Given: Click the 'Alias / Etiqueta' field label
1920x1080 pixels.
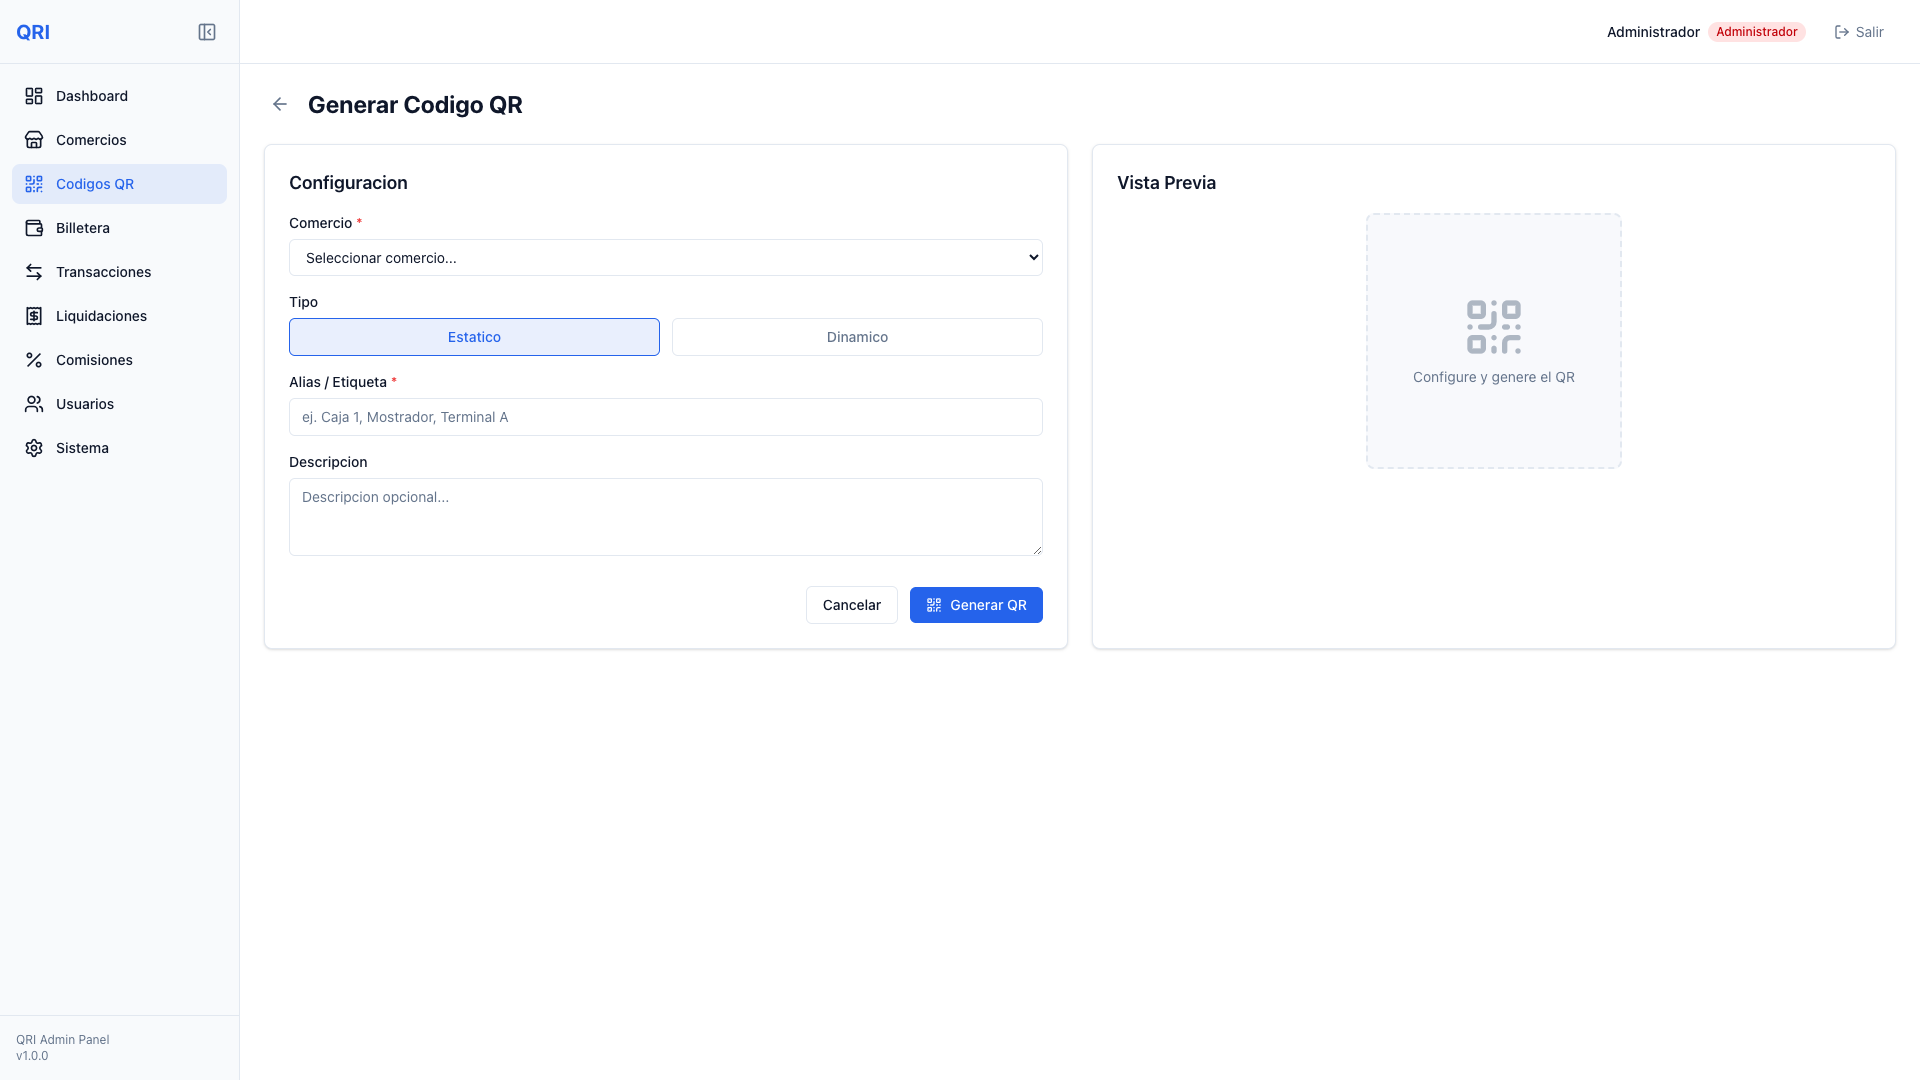Looking at the screenshot, I should 338,382.
